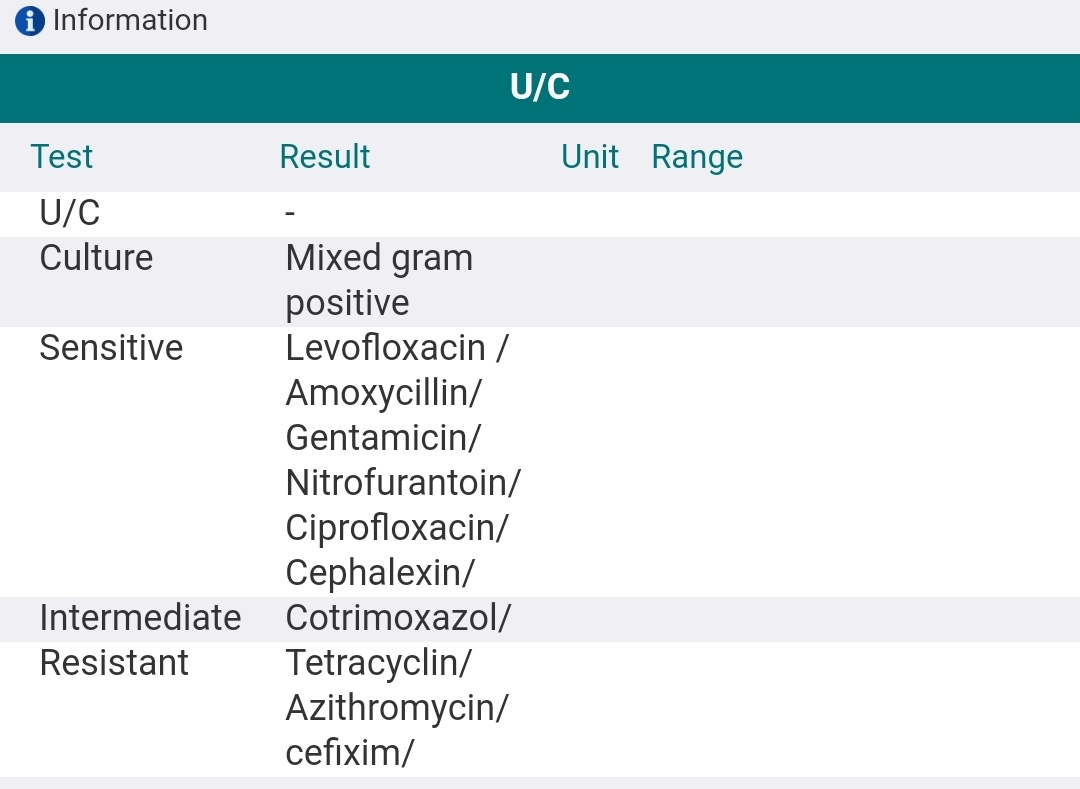Click the Mixed gram positive result
Image resolution: width=1080 pixels, height=789 pixels.
[x=378, y=280]
